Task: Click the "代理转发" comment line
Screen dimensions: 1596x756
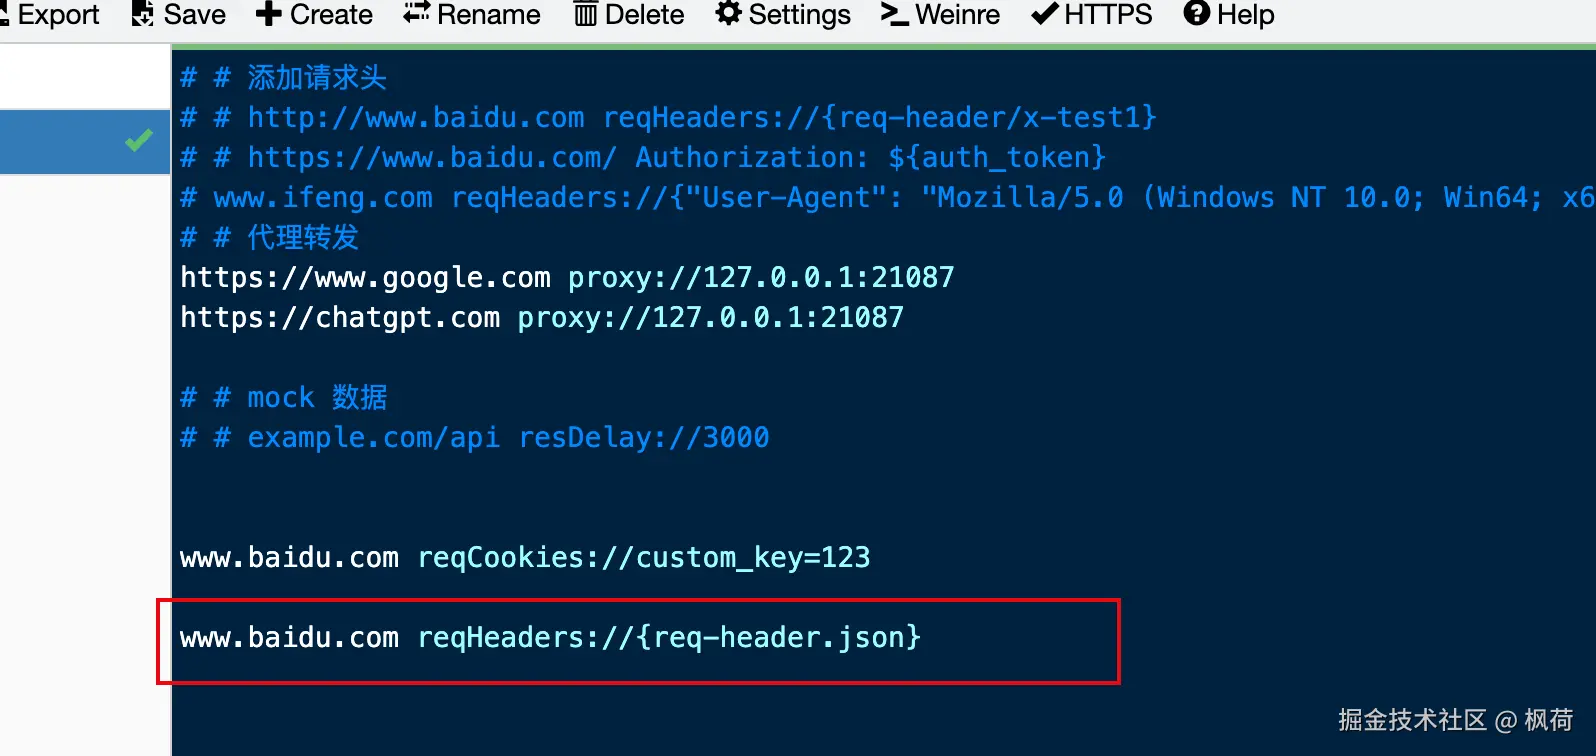Action: click(x=270, y=237)
